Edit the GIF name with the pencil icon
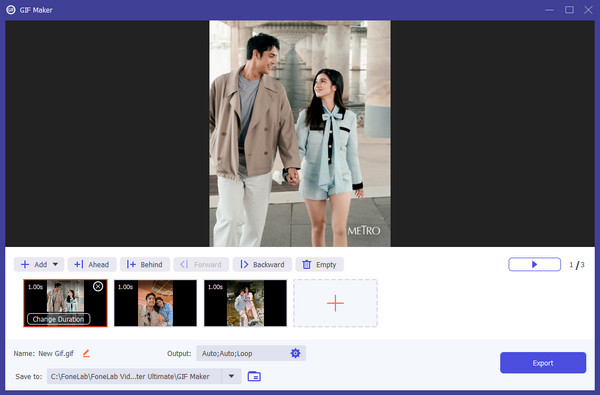 click(x=86, y=353)
